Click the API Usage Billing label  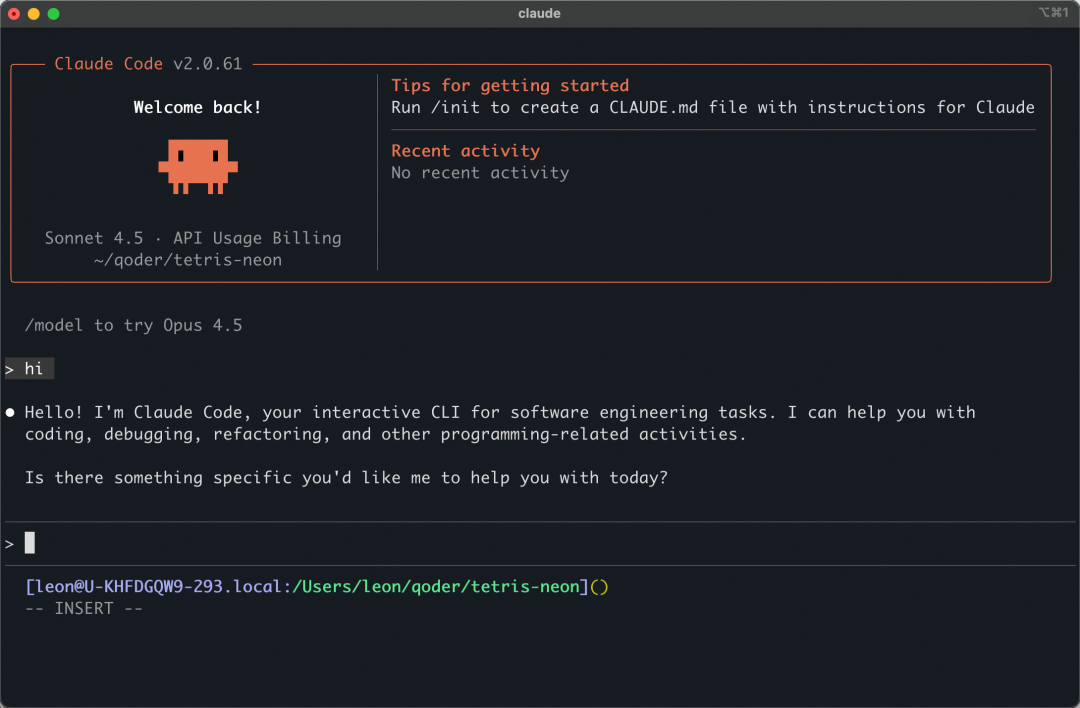(259, 238)
